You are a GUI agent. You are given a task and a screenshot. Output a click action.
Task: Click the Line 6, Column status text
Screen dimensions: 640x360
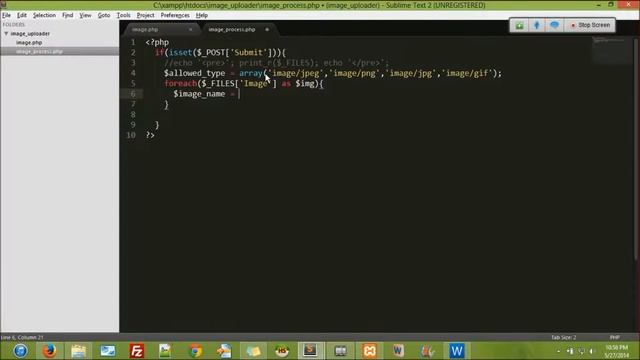(x=22, y=338)
